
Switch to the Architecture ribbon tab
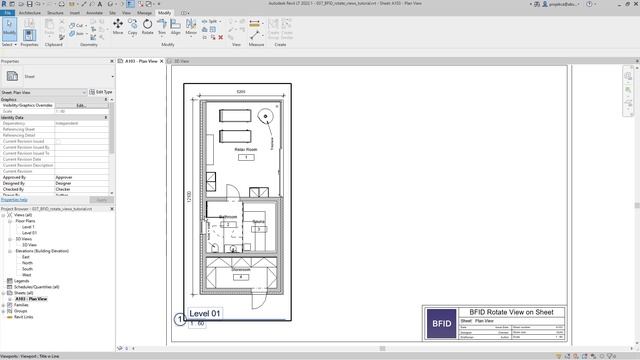point(29,13)
